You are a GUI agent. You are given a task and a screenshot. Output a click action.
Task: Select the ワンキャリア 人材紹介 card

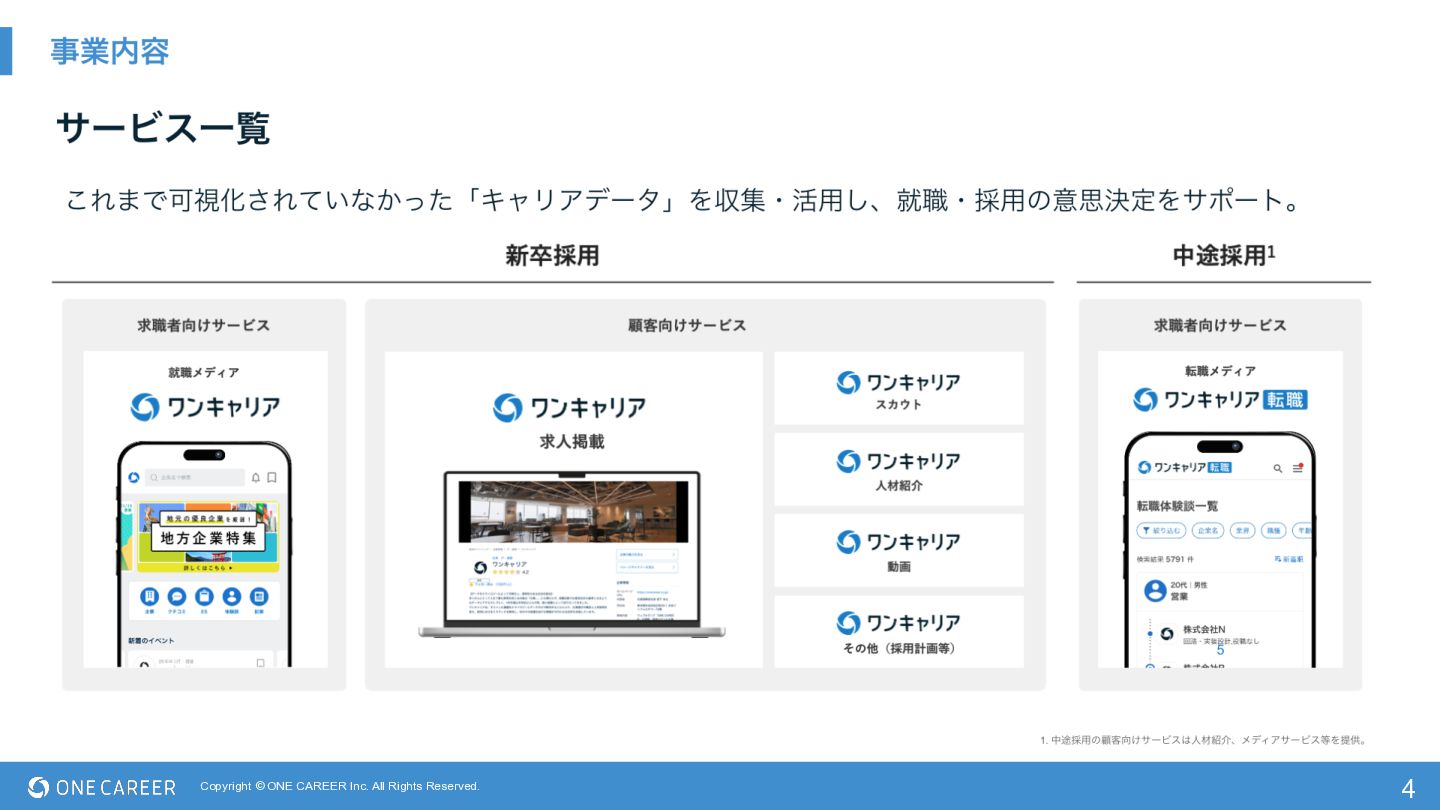899,469
